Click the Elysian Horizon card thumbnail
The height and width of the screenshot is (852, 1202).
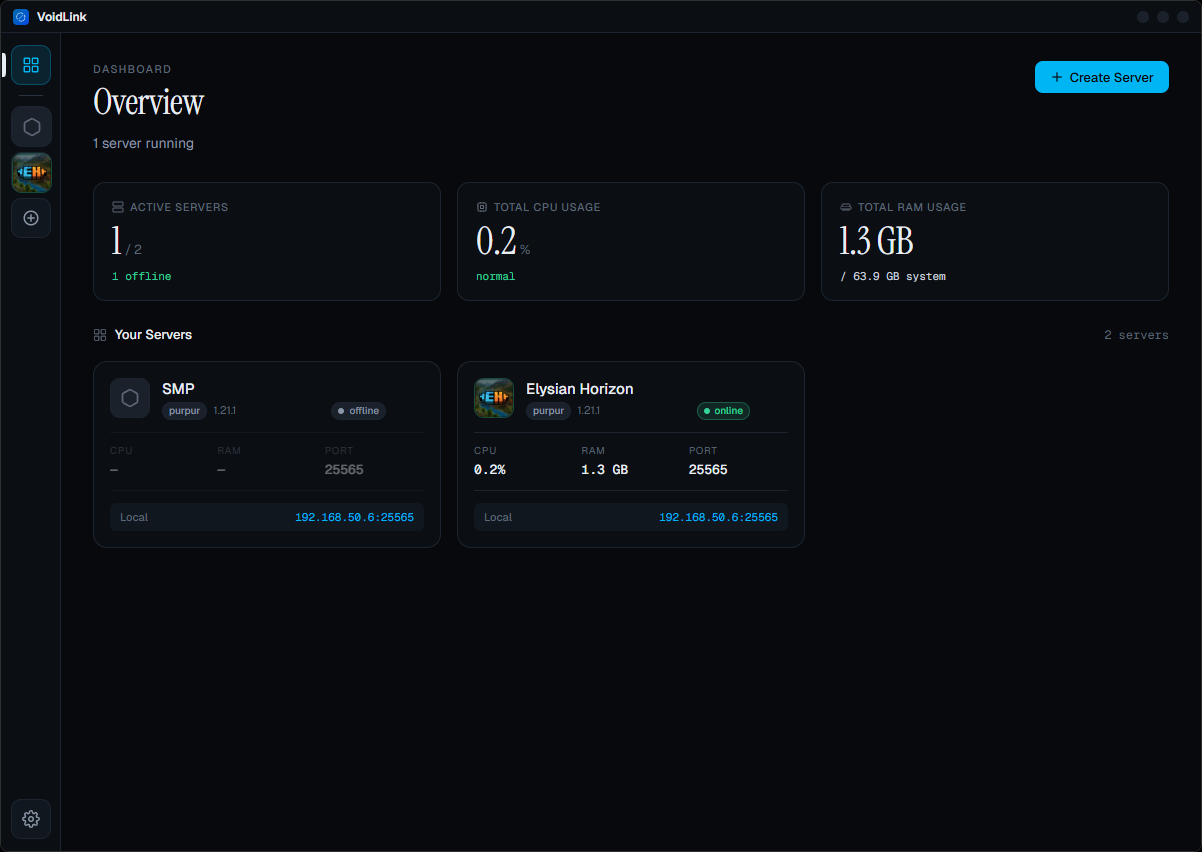(x=494, y=398)
